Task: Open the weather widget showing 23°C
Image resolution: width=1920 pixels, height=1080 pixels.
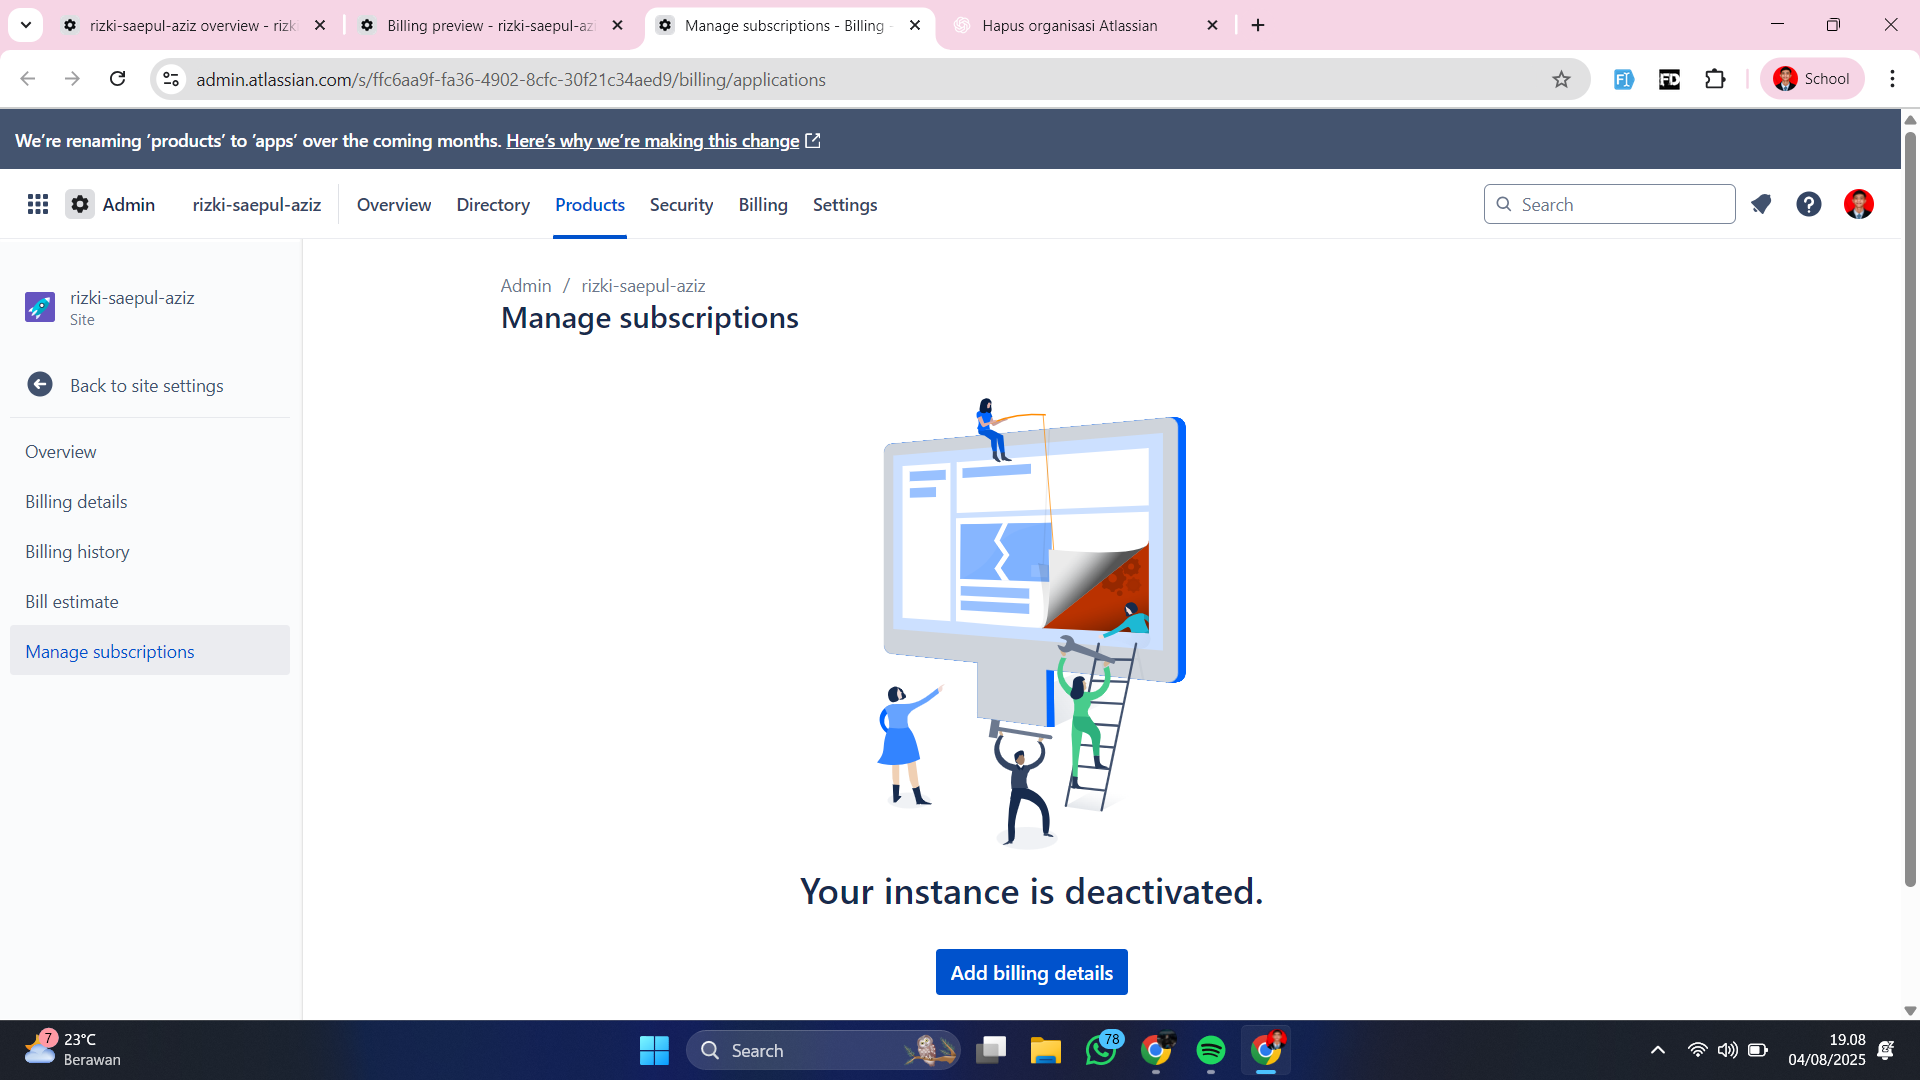Action: click(72, 1050)
